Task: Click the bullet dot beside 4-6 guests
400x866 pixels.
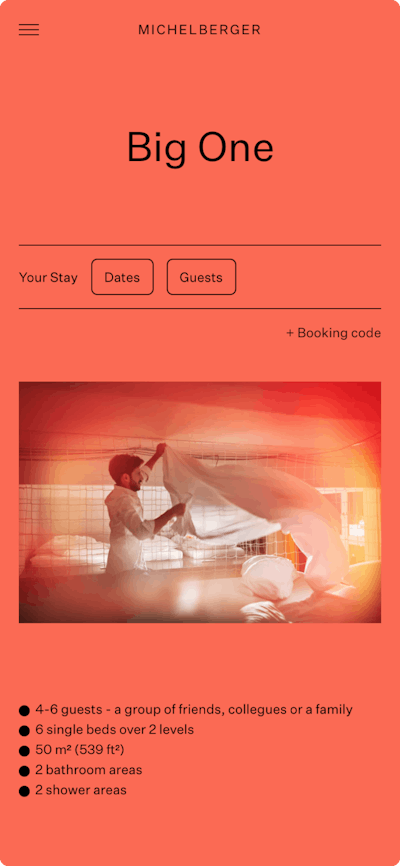Action: (24, 710)
